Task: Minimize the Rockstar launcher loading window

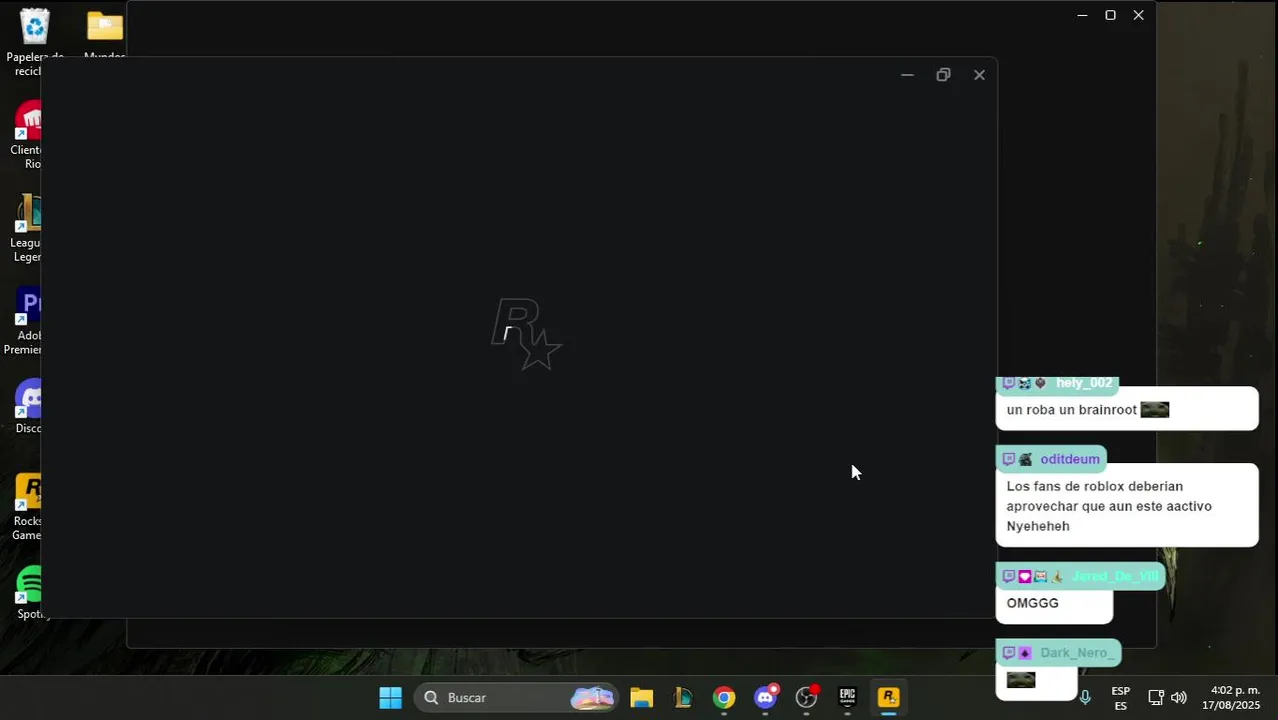Action: coord(907,75)
